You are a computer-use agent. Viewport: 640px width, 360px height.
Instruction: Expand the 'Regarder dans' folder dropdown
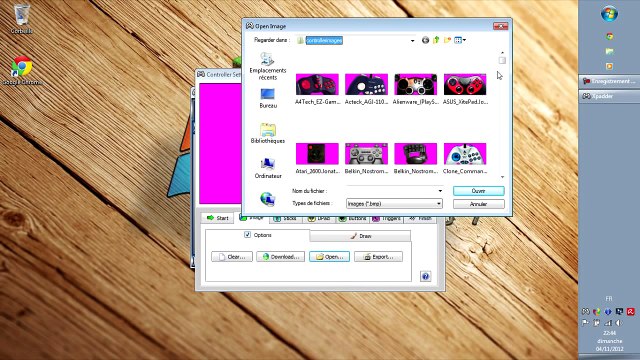pyautogui.click(x=412, y=40)
